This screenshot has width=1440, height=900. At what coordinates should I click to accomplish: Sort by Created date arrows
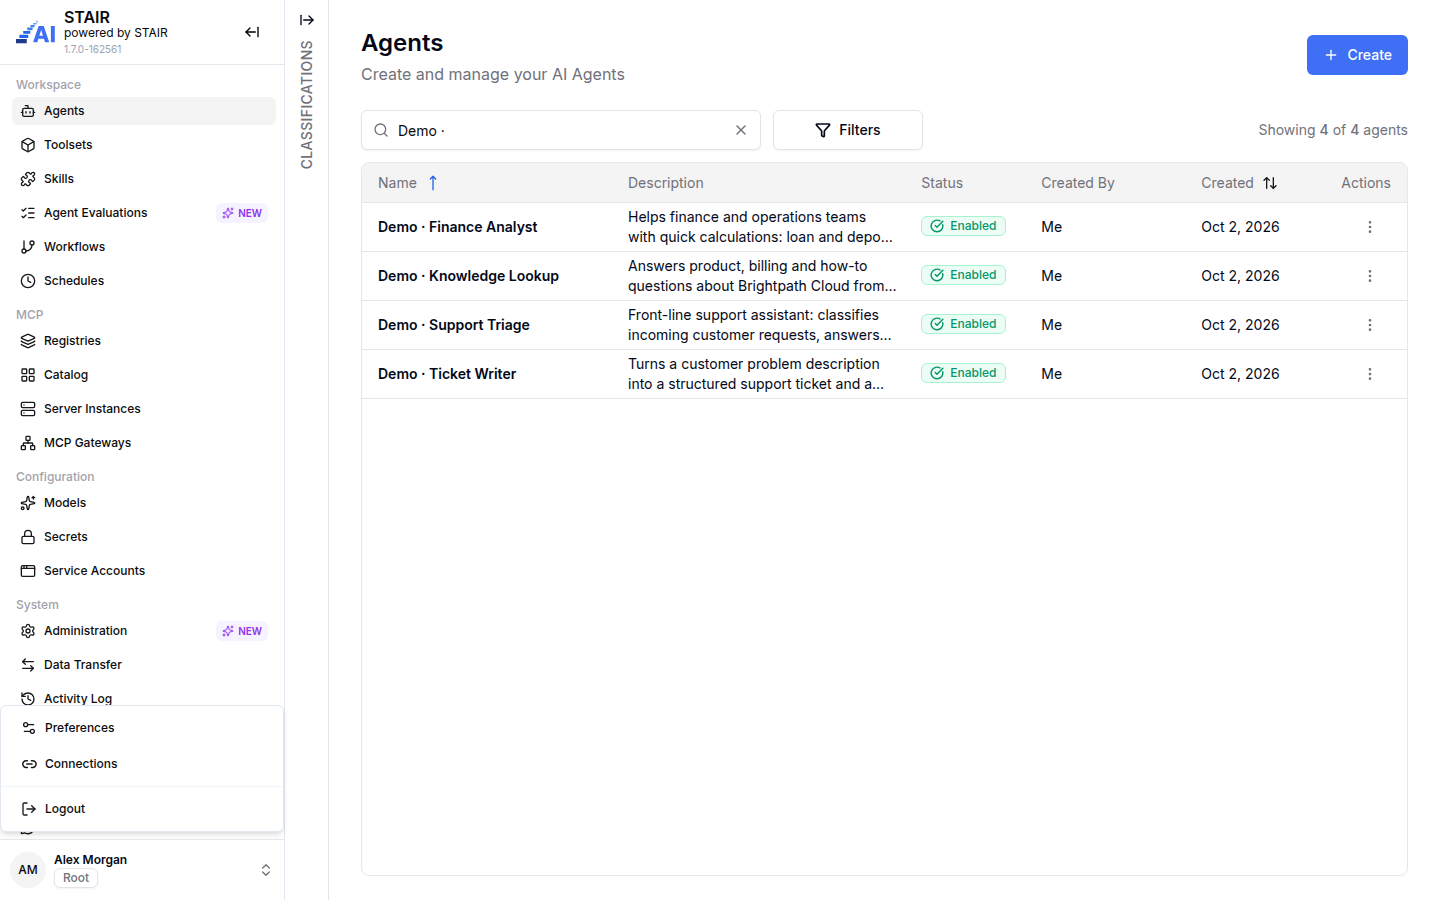click(1270, 183)
